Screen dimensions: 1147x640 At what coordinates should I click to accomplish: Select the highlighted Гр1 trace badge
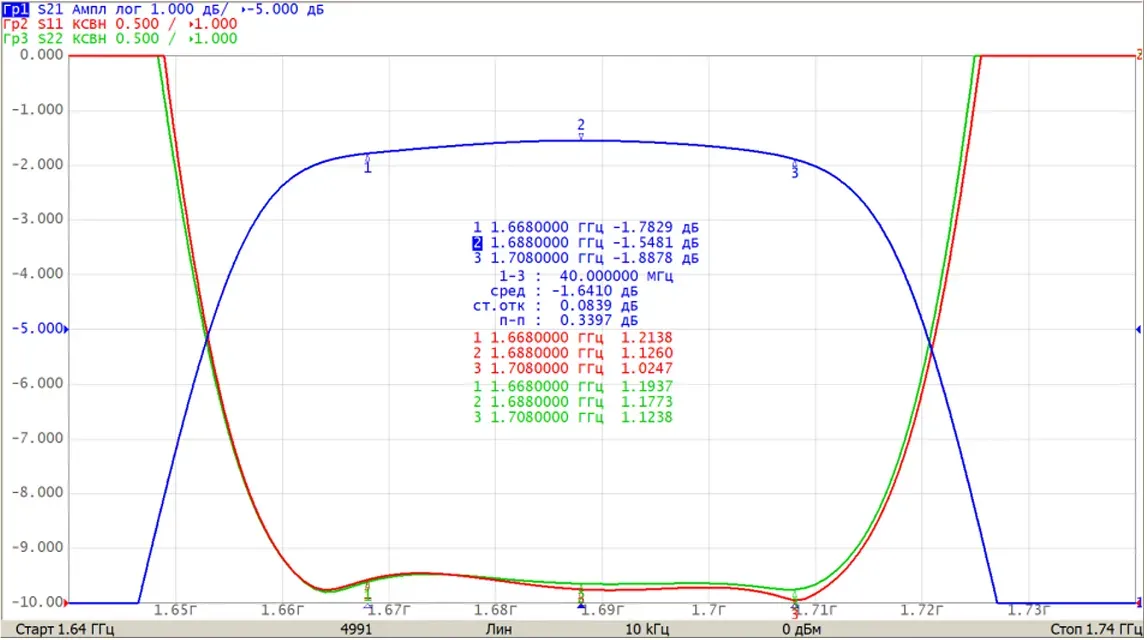15,10
